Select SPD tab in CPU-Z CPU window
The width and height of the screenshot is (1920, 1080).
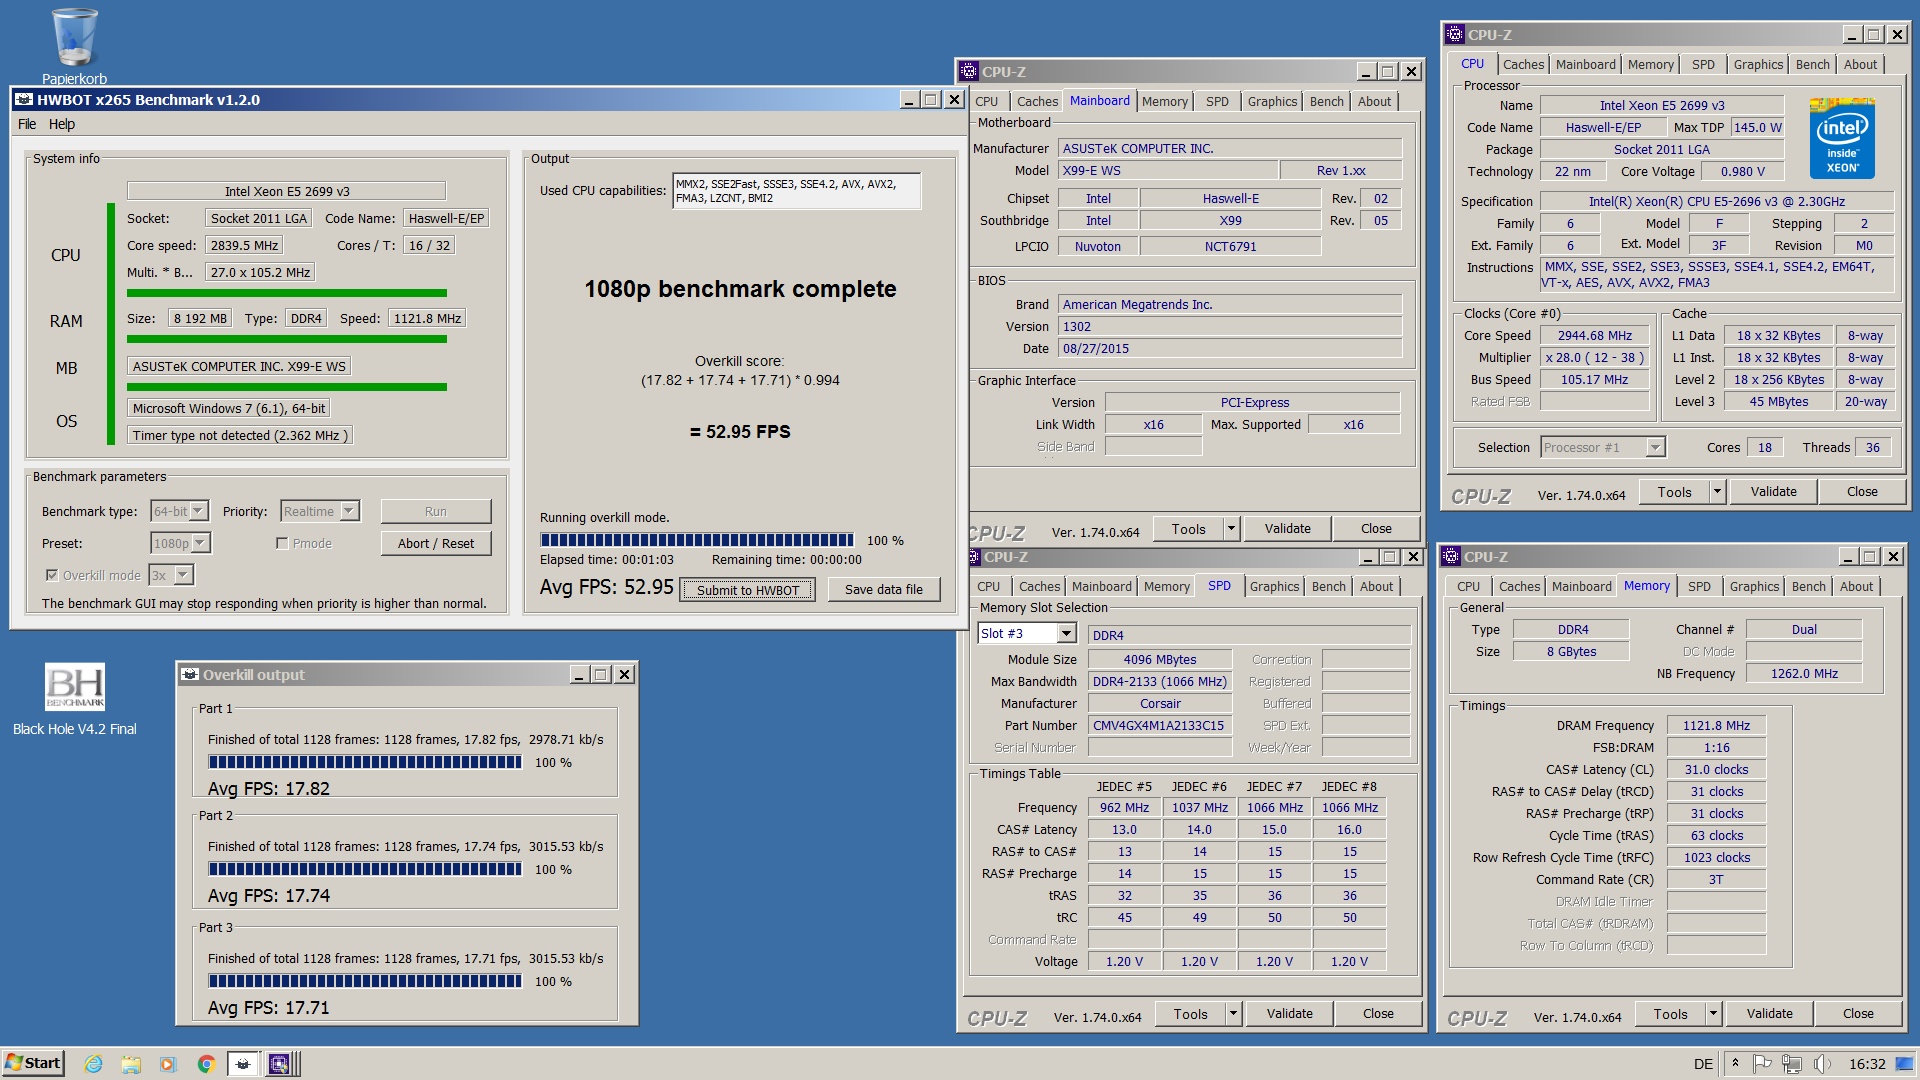point(1703,64)
